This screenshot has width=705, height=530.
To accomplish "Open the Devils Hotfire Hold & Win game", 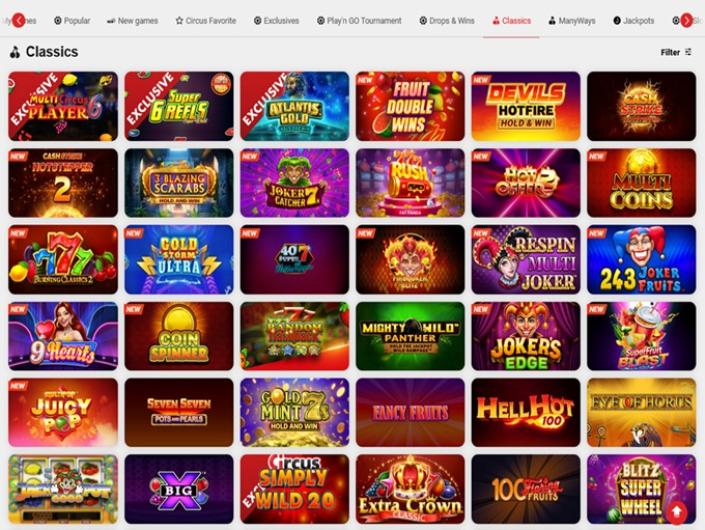I will coord(526,106).
